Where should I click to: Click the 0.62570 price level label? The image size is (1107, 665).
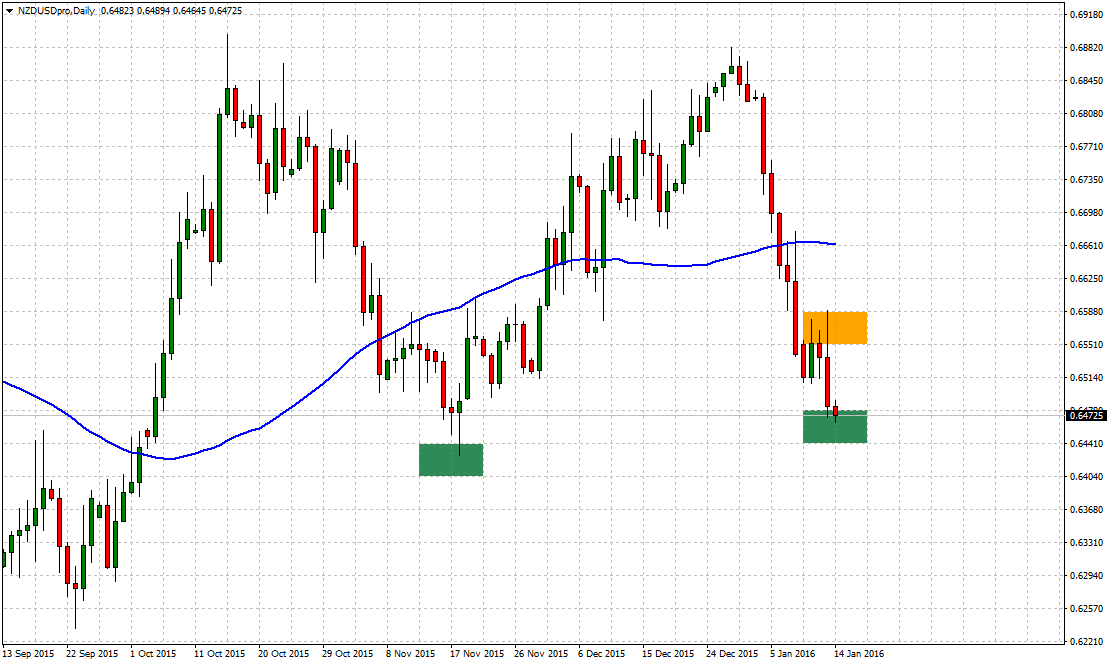coord(1086,609)
